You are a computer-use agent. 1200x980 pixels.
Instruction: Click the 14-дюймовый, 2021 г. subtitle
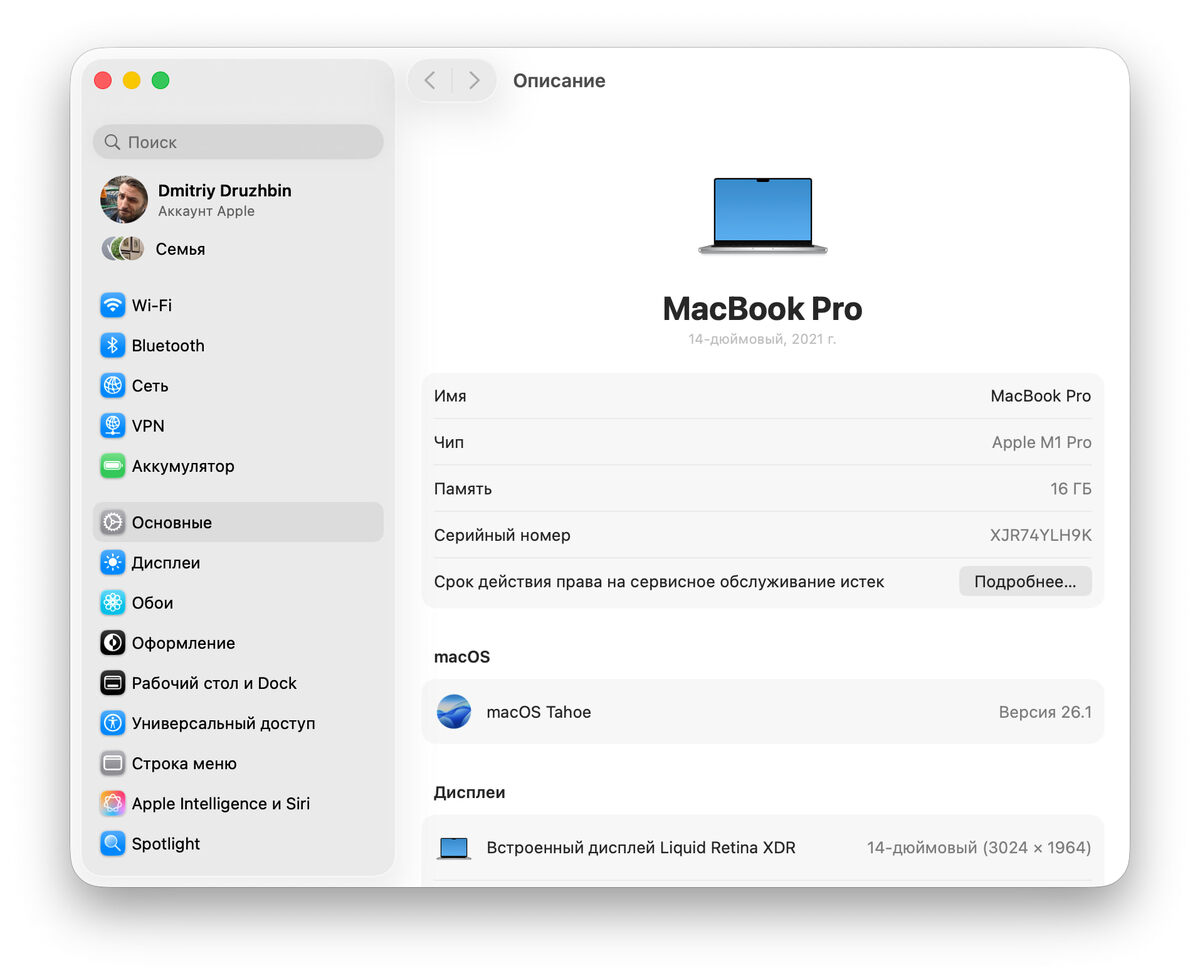[x=762, y=340]
